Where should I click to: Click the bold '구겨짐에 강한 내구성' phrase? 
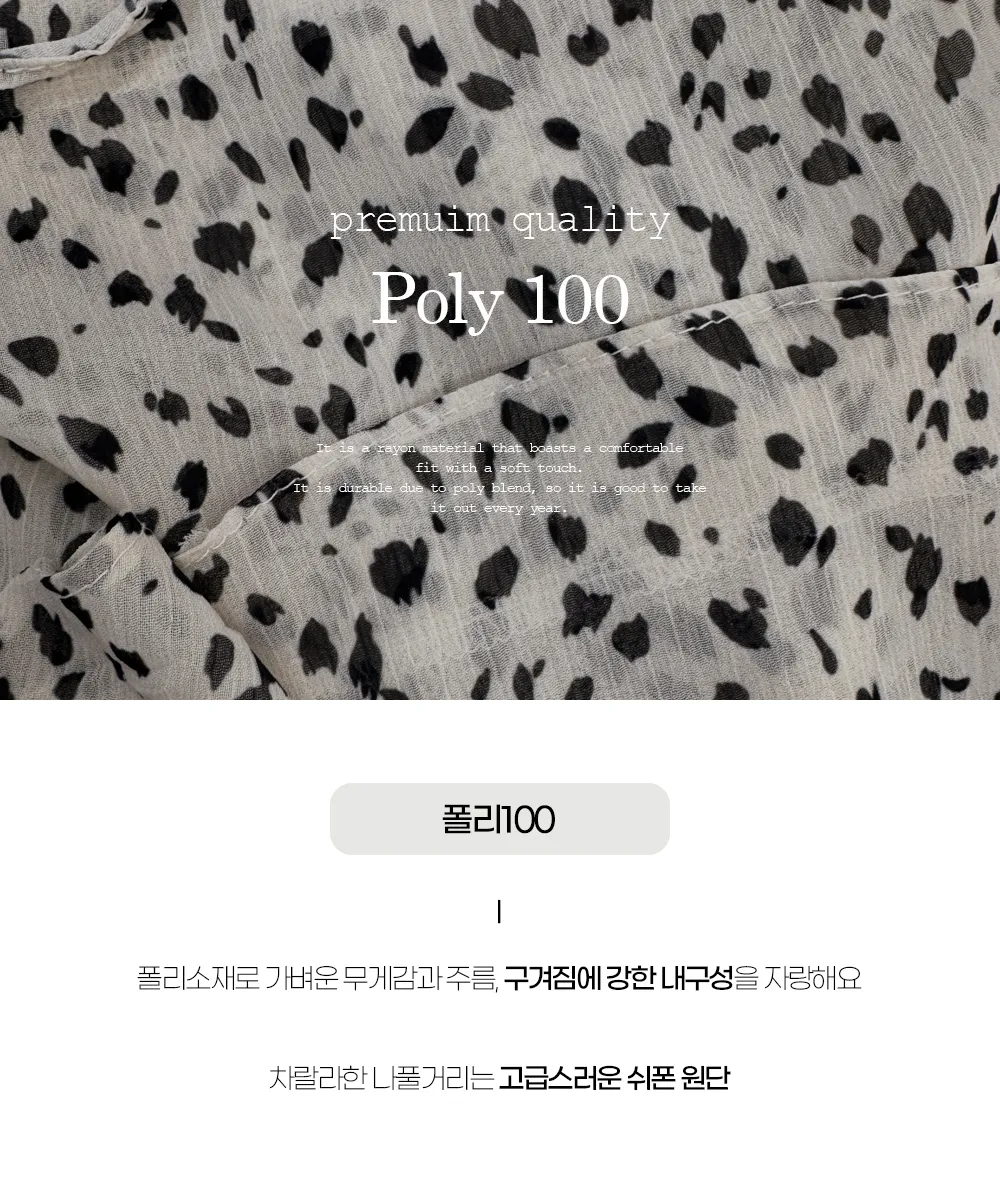pyautogui.click(x=619, y=978)
